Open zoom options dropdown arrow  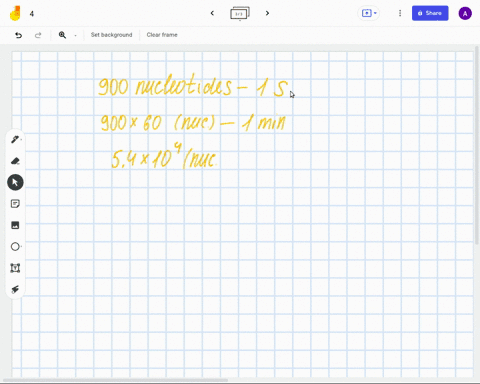point(75,35)
